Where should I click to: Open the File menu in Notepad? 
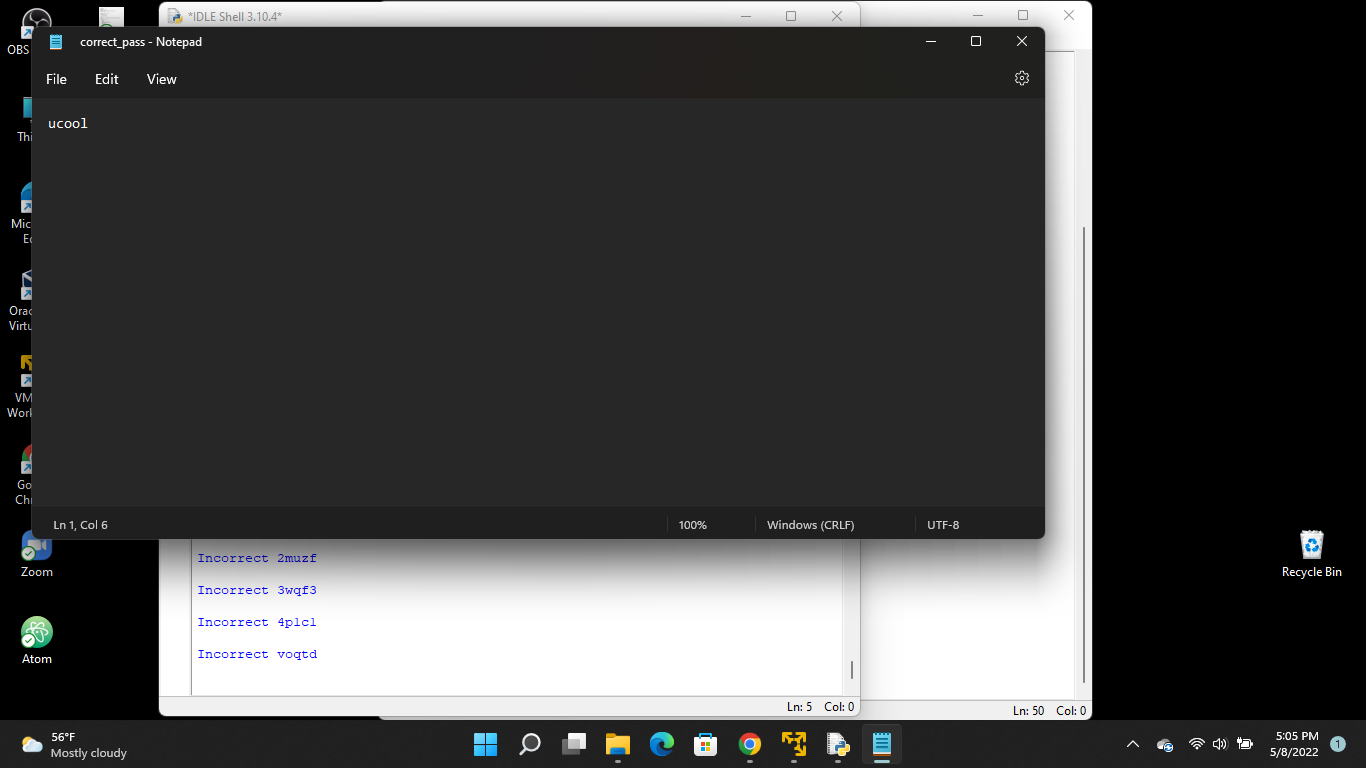pyautogui.click(x=56, y=79)
